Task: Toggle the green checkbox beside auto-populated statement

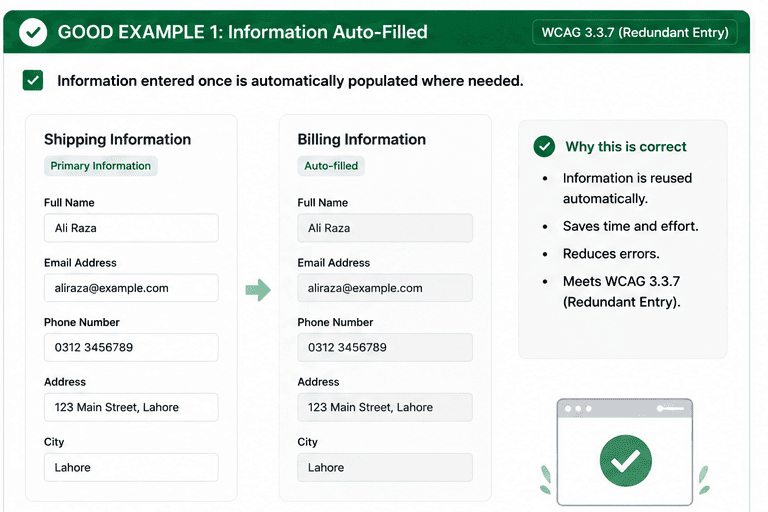Action: pyautogui.click(x=33, y=80)
